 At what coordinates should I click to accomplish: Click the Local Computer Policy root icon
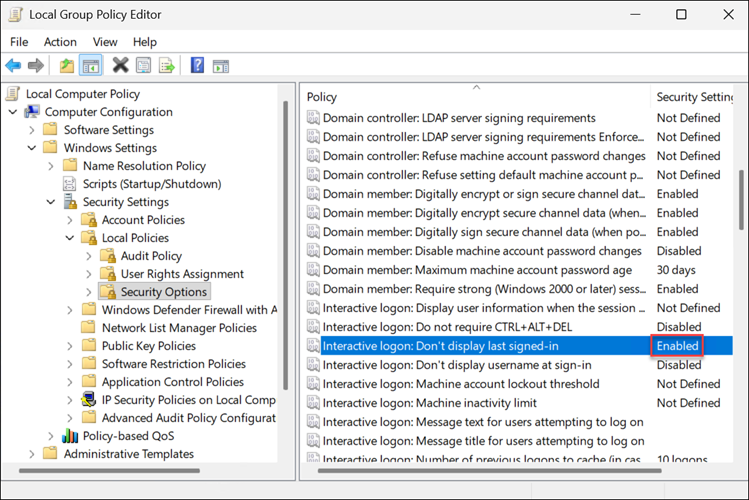(13, 94)
